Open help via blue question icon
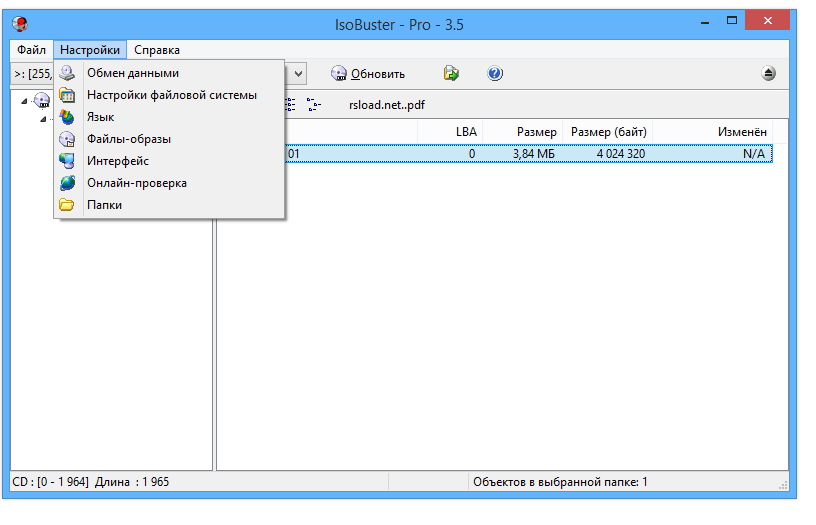The height and width of the screenshot is (525, 816). pos(495,73)
